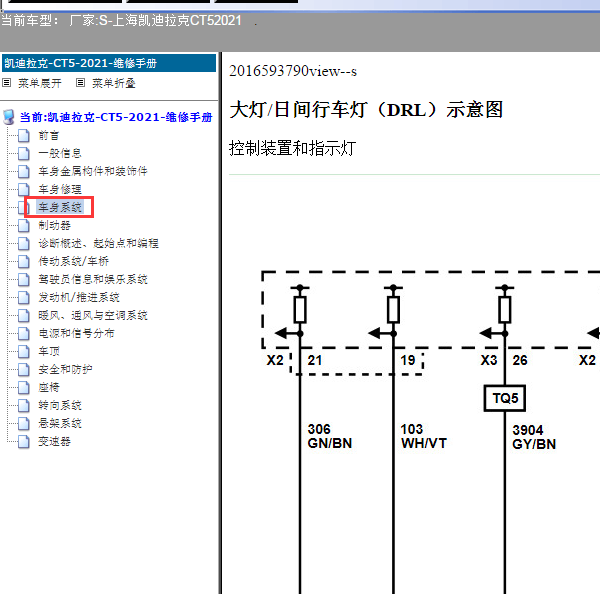
Task: Click the computer icon at tree root
Action: (x=9, y=117)
